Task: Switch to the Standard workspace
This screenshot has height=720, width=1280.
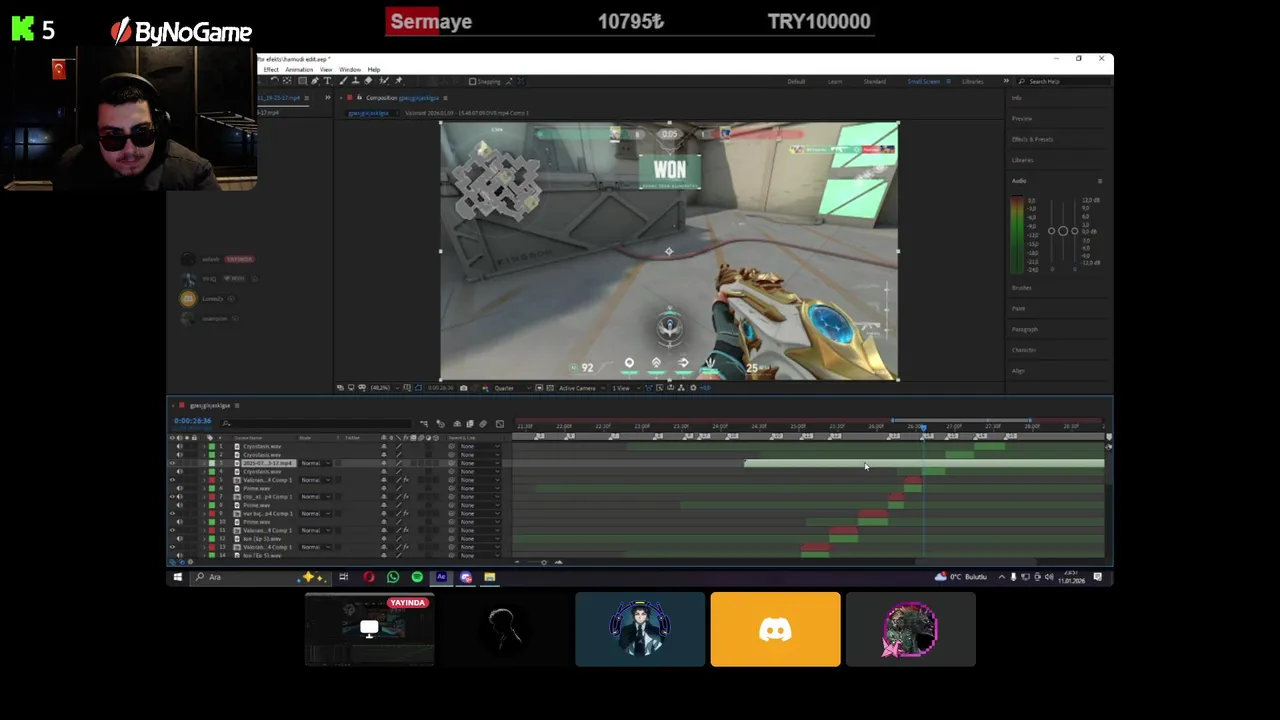Action: point(874,81)
